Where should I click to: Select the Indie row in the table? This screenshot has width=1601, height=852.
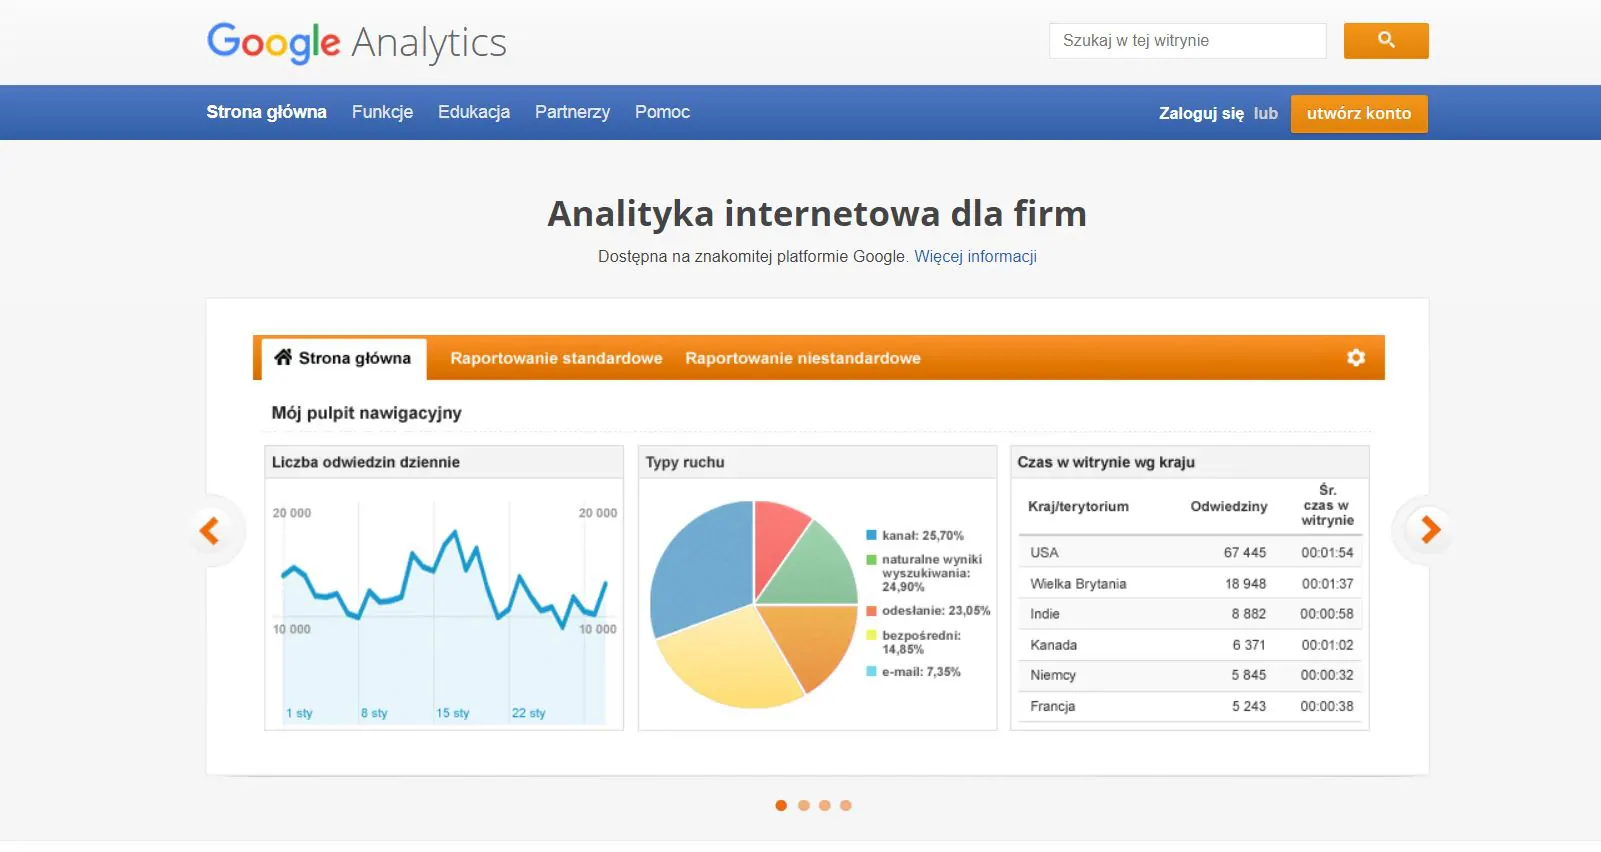pos(1190,614)
